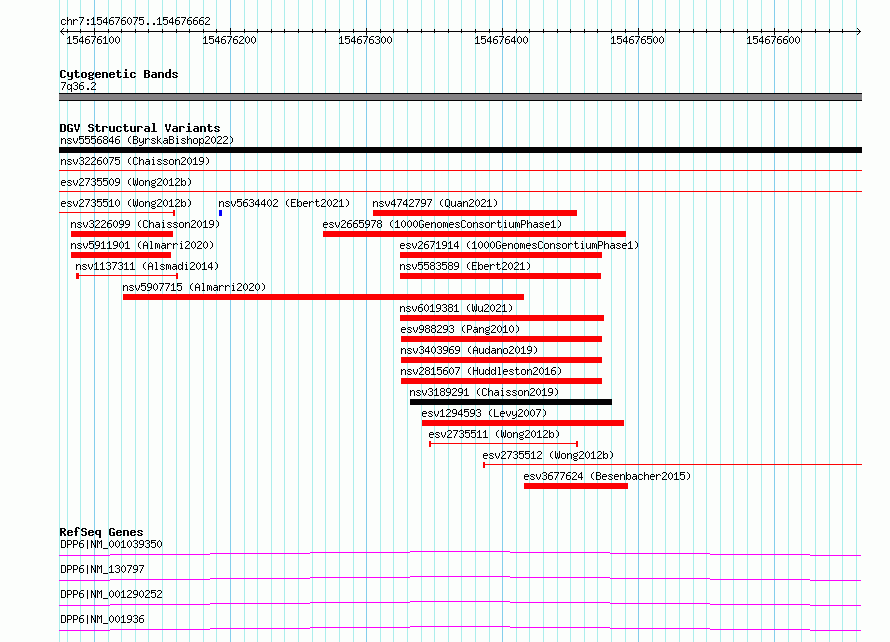Open nsv5911901 (Almarri2020) label
This screenshot has height=642, width=890.
(x=142, y=245)
